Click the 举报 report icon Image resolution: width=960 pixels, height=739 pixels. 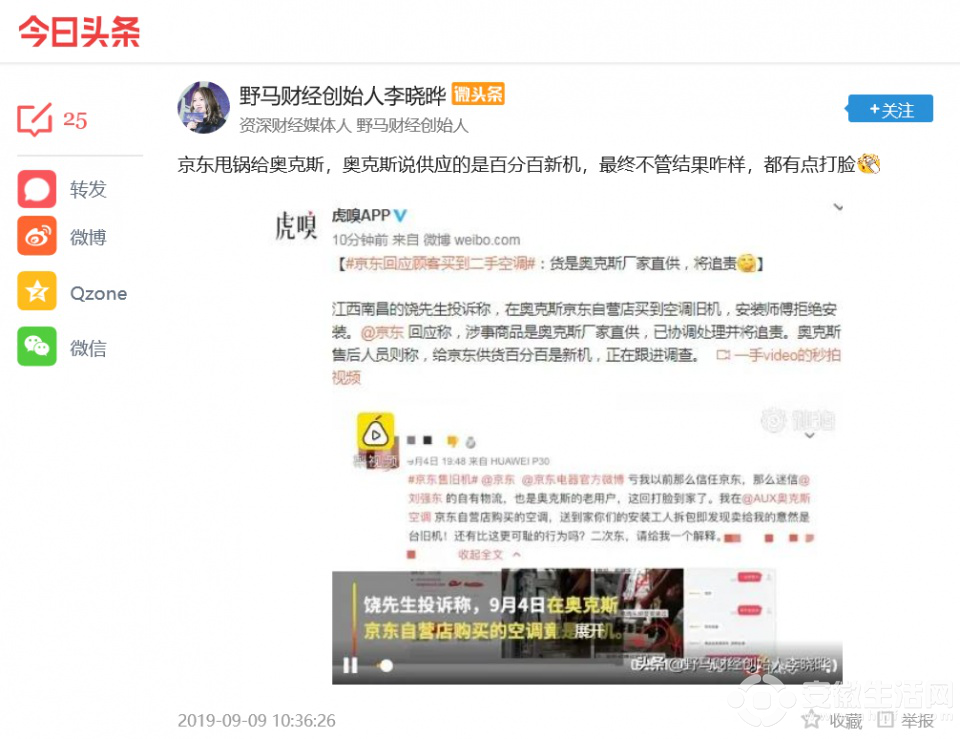(x=885, y=720)
